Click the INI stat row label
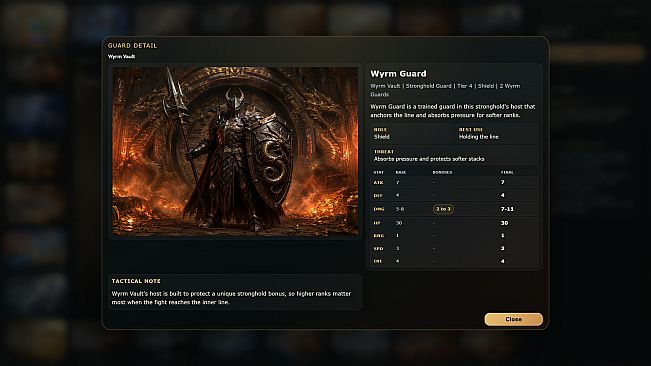The width and height of the screenshot is (651, 366). point(377,261)
